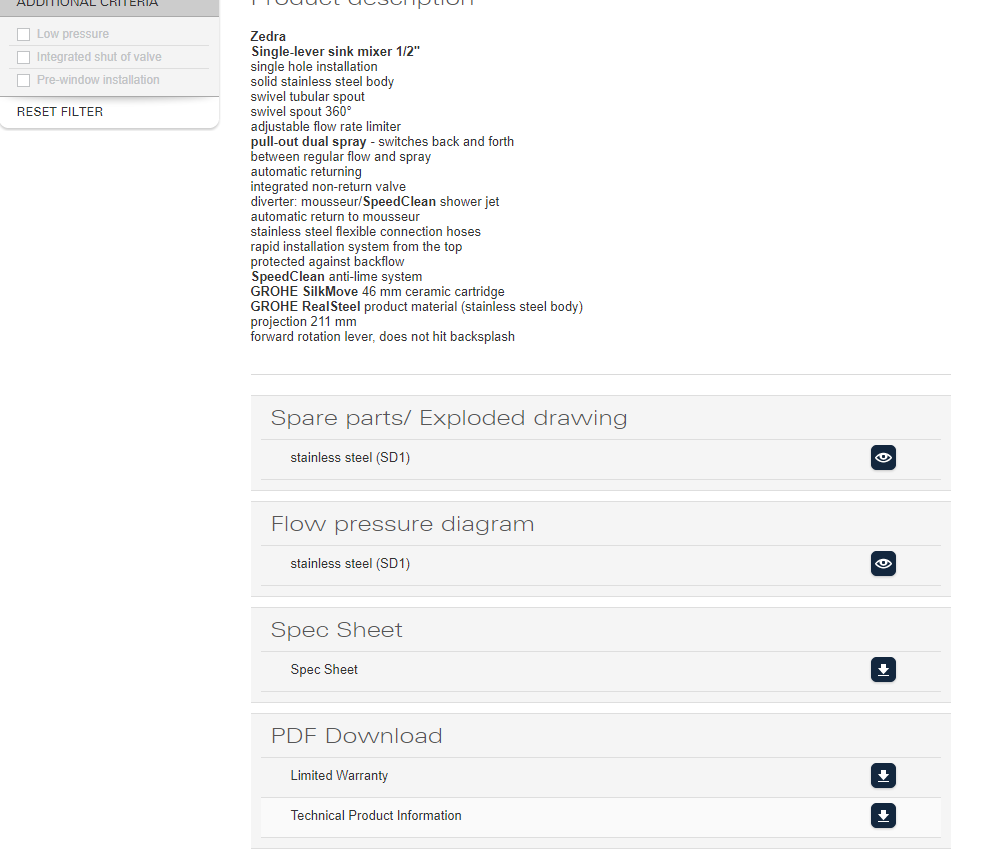
Task: Download the Spec Sheet file
Action: (x=883, y=670)
